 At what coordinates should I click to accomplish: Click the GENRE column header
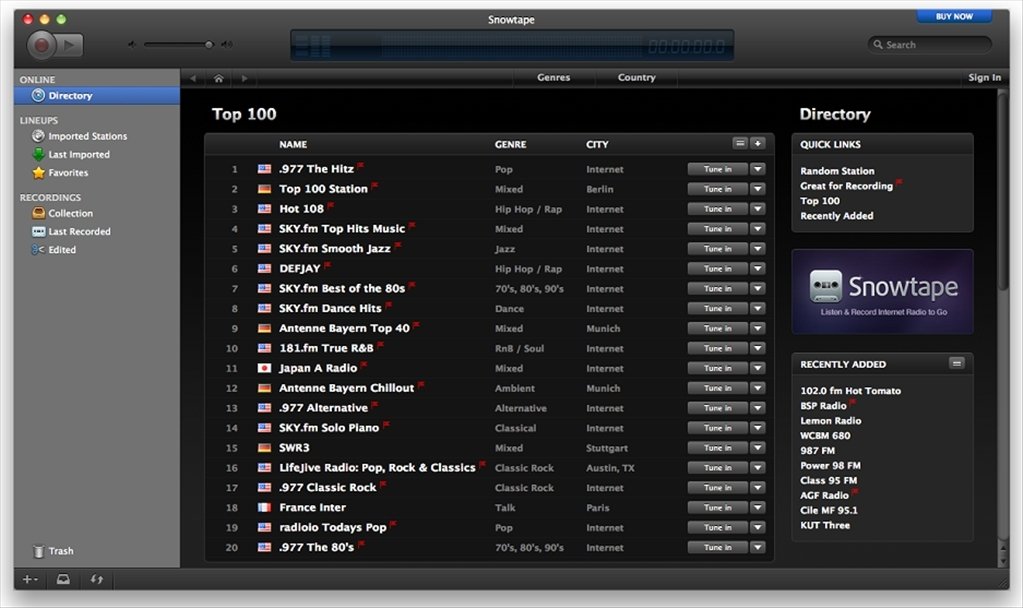coord(510,144)
